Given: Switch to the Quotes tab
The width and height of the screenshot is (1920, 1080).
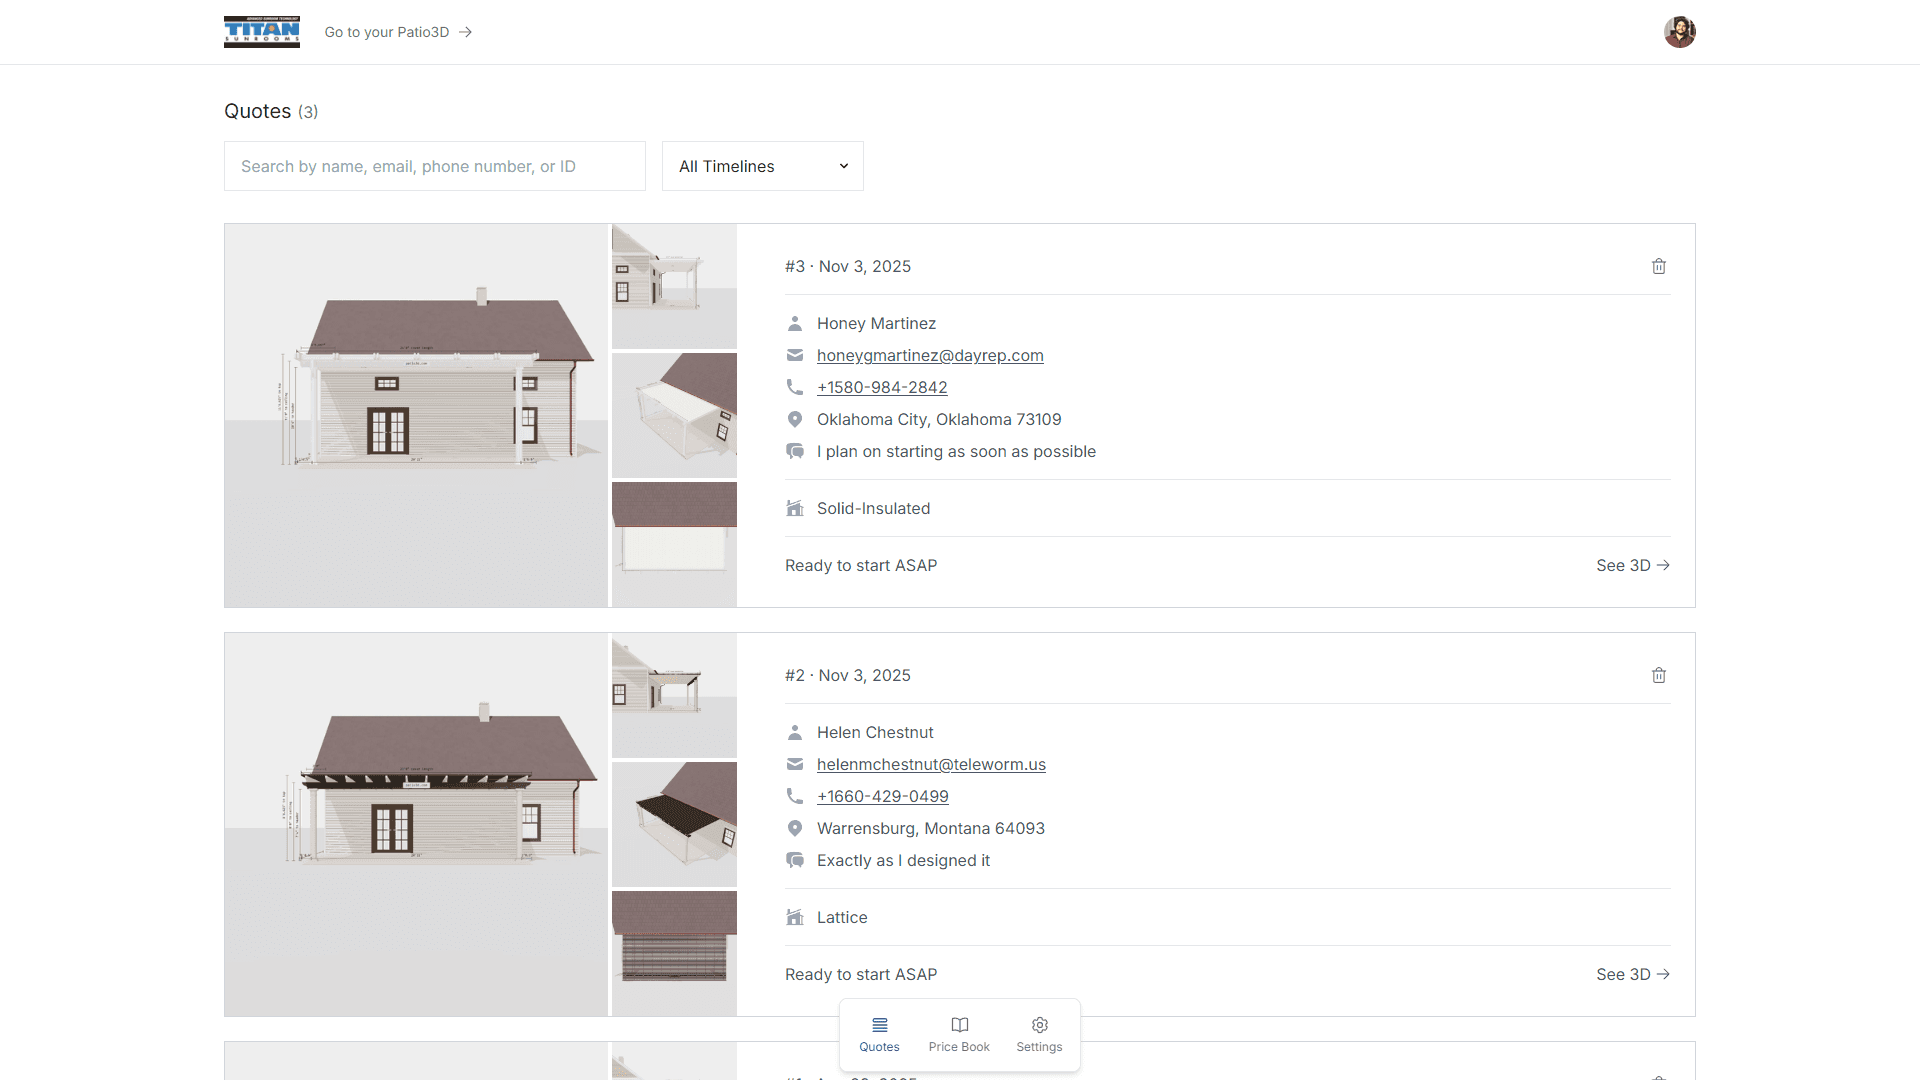Looking at the screenshot, I should coord(879,1034).
